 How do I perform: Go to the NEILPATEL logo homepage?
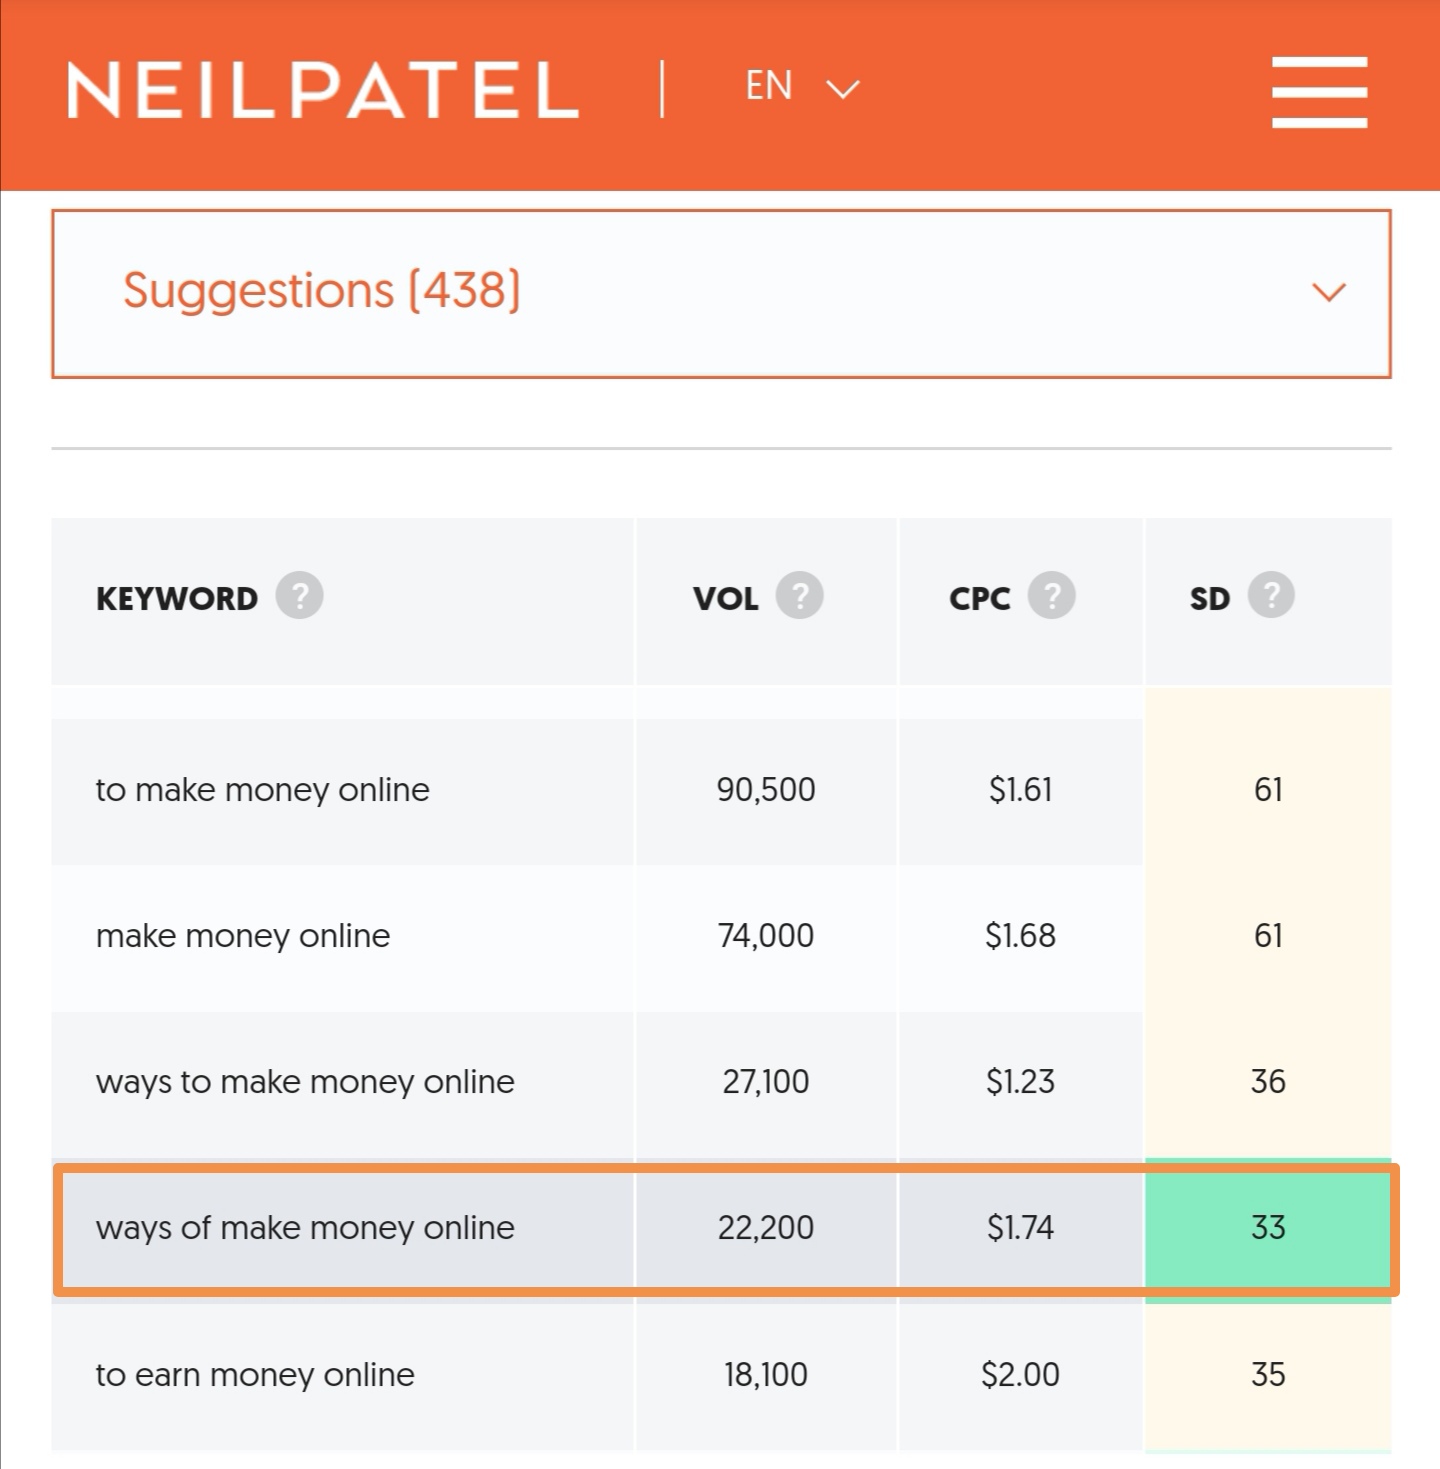[x=322, y=90]
